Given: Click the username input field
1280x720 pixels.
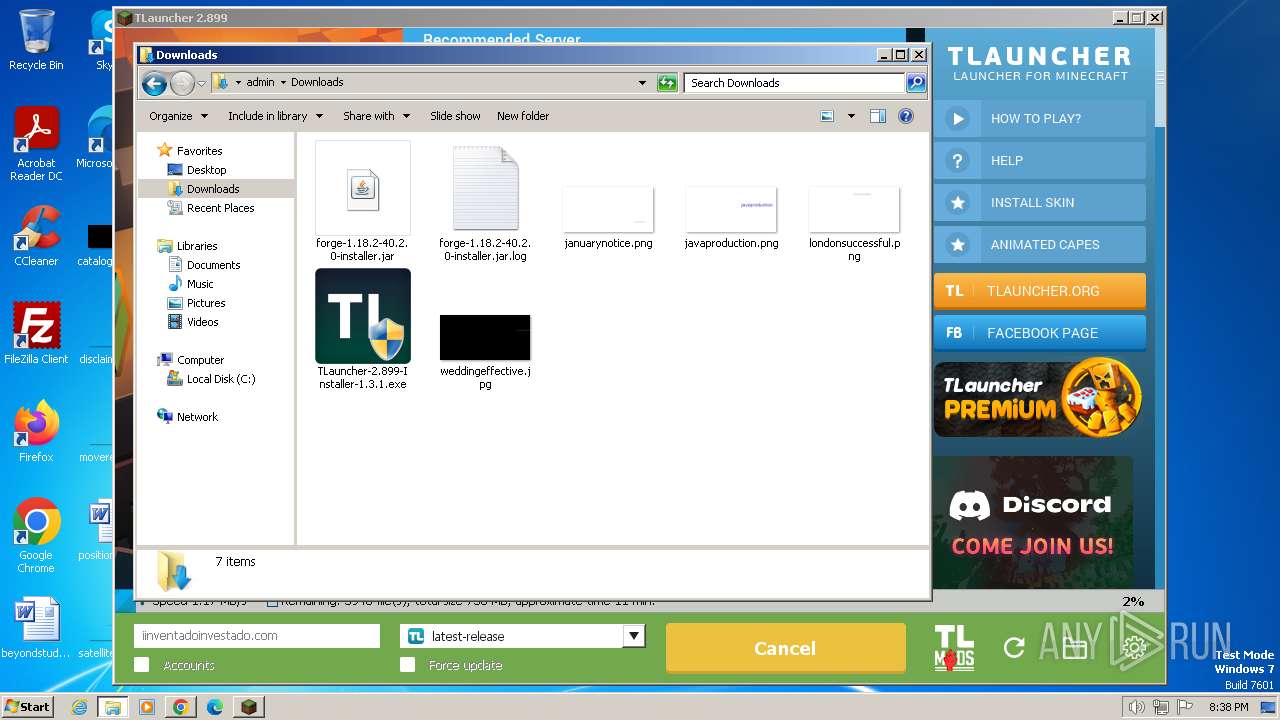Looking at the screenshot, I should (257, 636).
